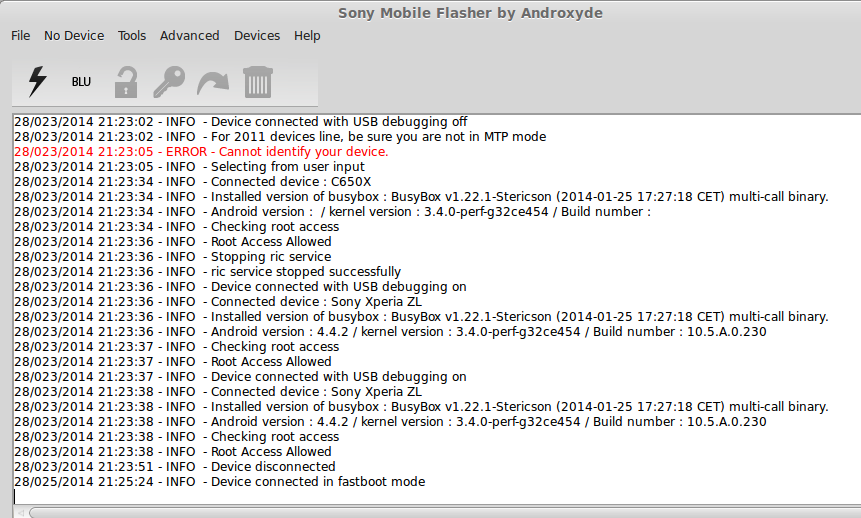861x518 pixels.
Task: Click the 'Stopping ric service' log line
Action: [x=172, y=257]
